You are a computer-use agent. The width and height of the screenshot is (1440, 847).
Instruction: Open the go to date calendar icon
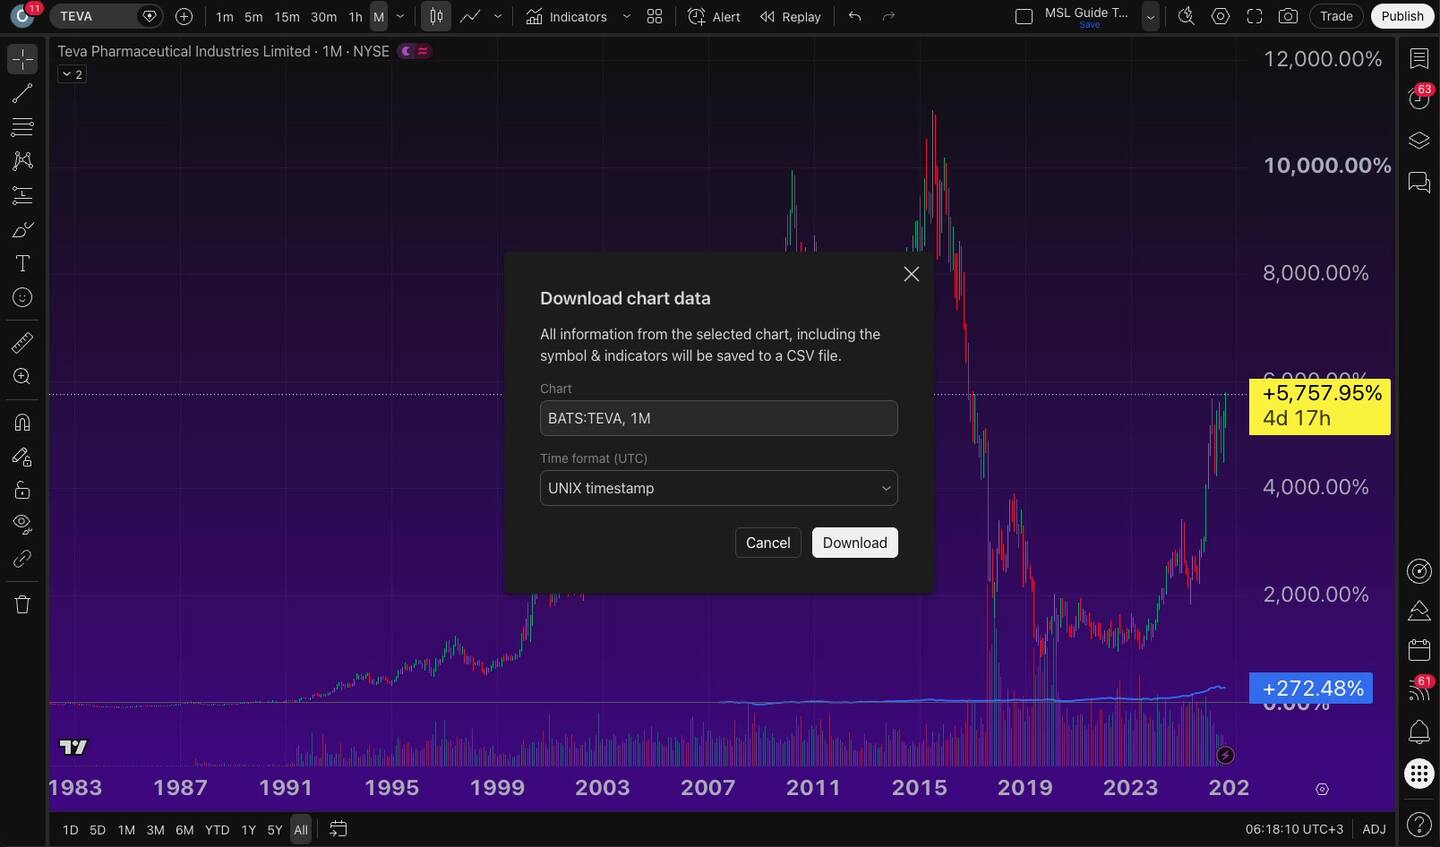338,829
